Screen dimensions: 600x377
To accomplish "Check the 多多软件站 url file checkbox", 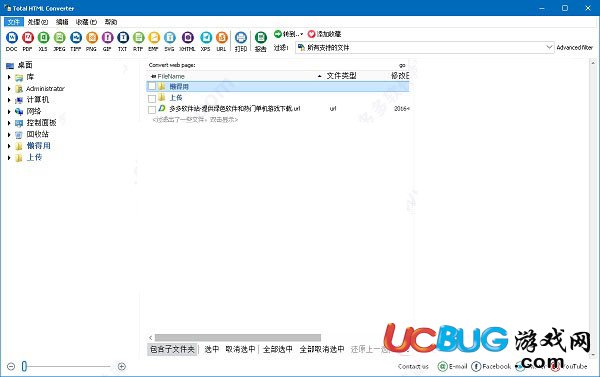I will click(152, 109).
